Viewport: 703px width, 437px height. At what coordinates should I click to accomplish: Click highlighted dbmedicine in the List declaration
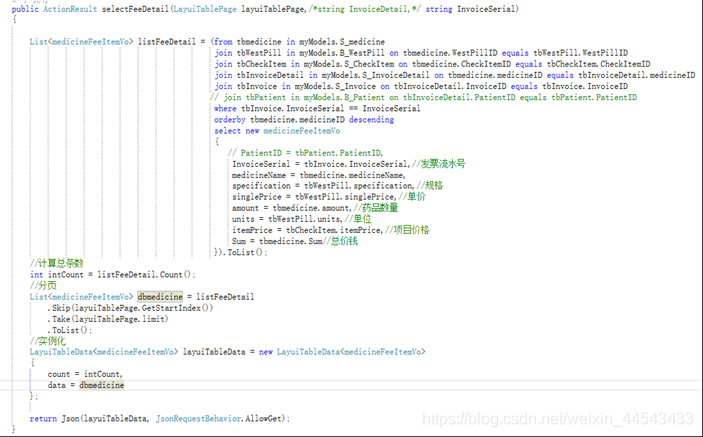pyautogui.click(x=160, y=297)
